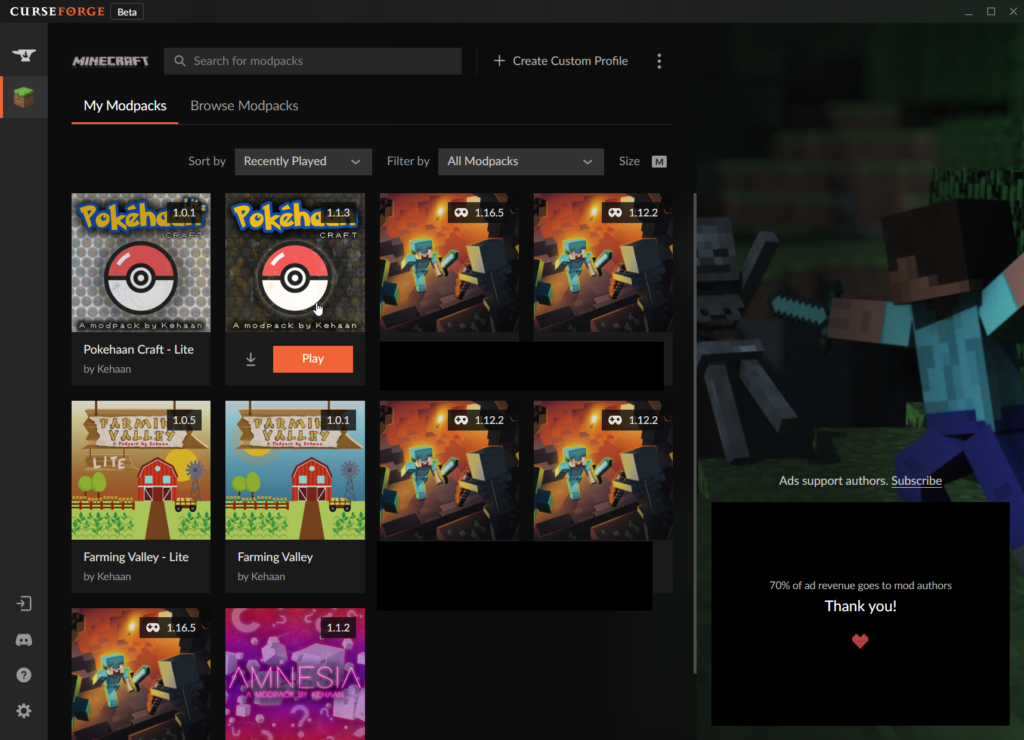1024x740 pixels.
Task: Select the Minecraft grass block game icon
Action: (24, 97)
